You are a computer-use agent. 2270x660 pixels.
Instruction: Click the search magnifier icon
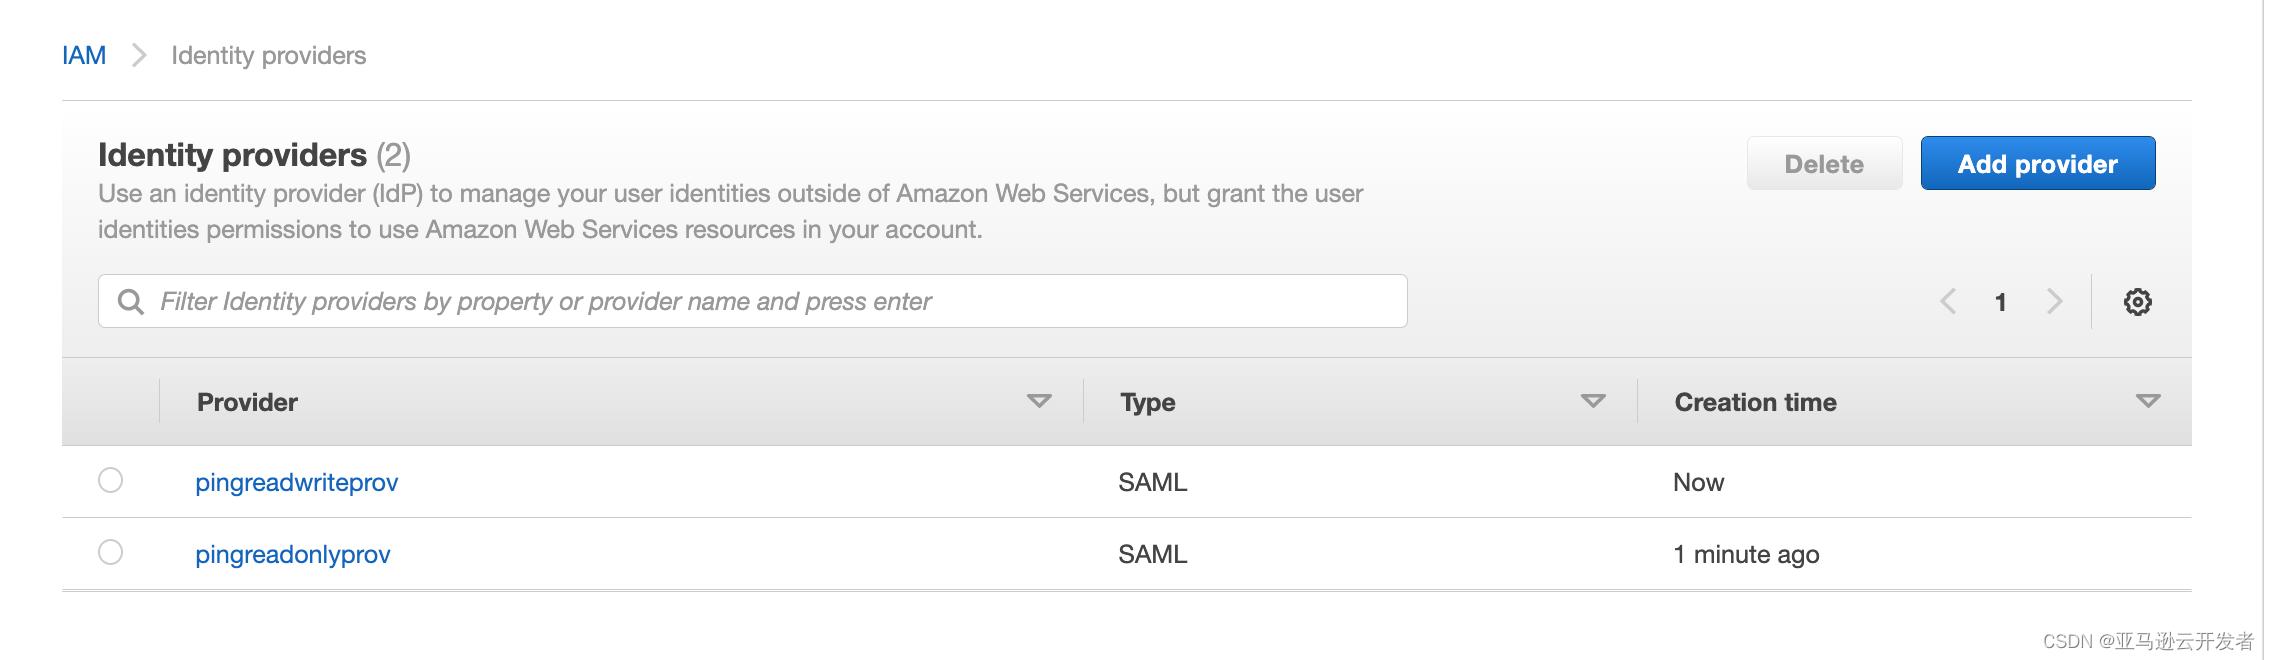coord(131,302)
